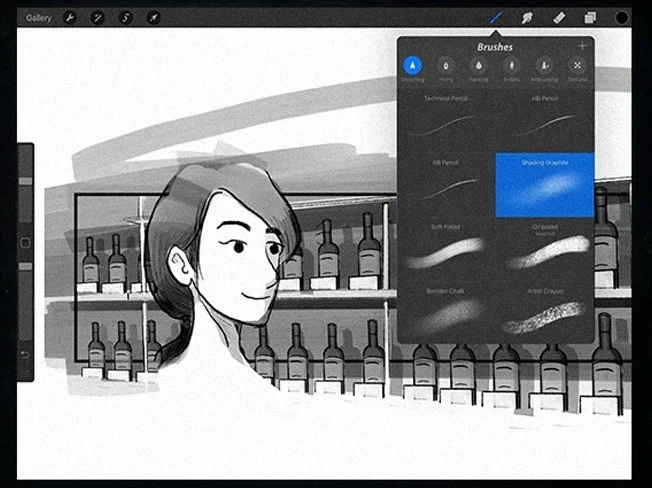The height and width of the screenshot is (488, 652).
Task: Select the Eraser tool icon
Action: click(559, 18)
